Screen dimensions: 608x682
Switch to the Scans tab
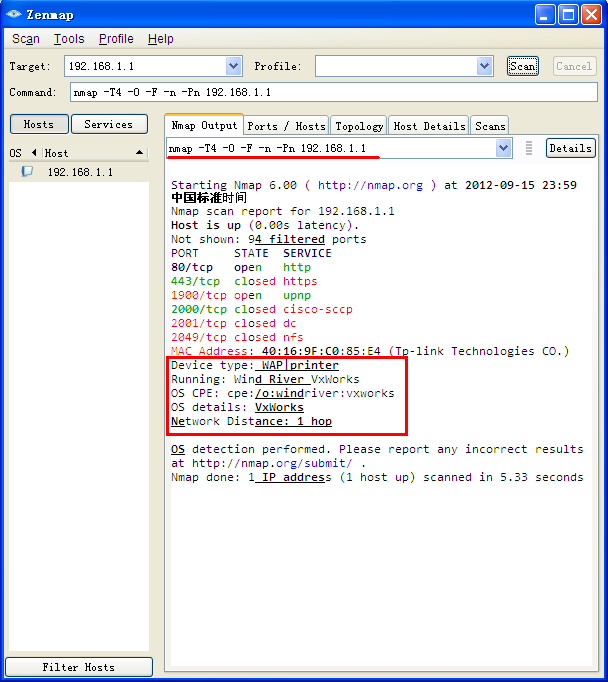pos(490,126)
